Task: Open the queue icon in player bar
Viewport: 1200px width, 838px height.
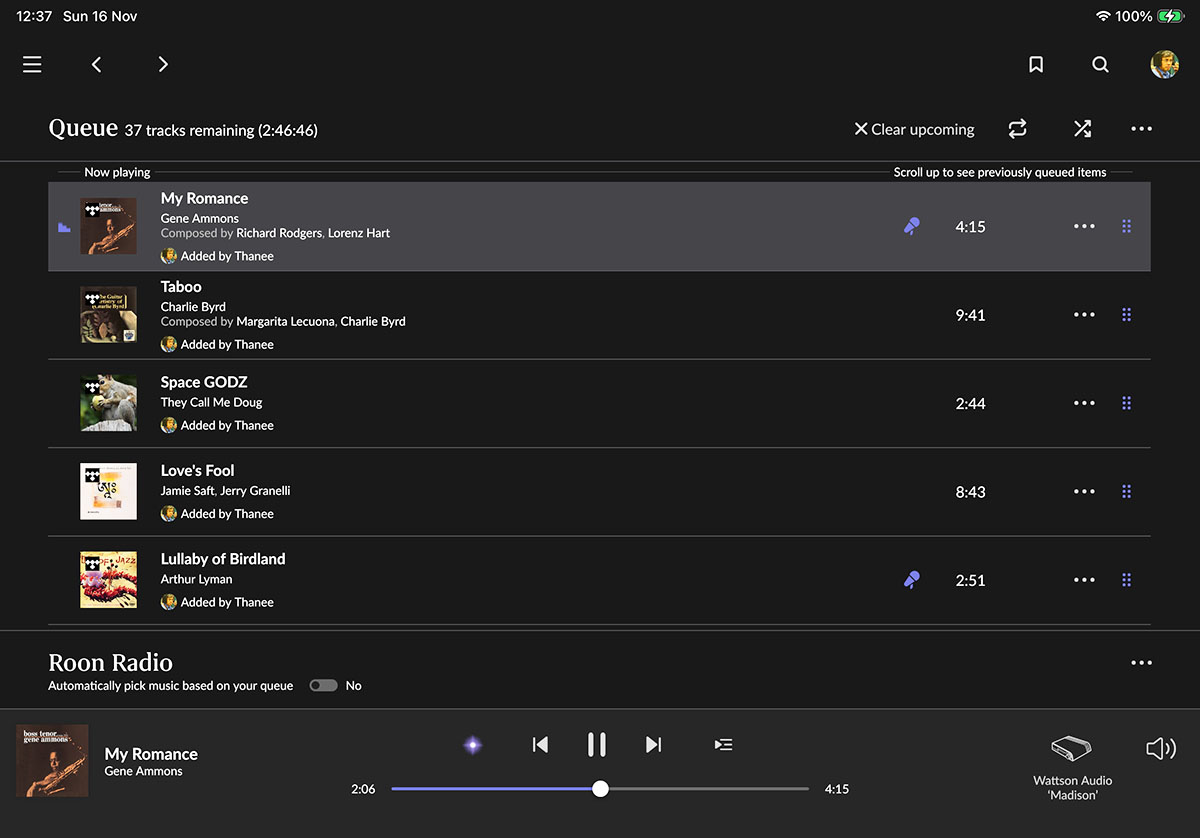Action: tap(723, 744)
